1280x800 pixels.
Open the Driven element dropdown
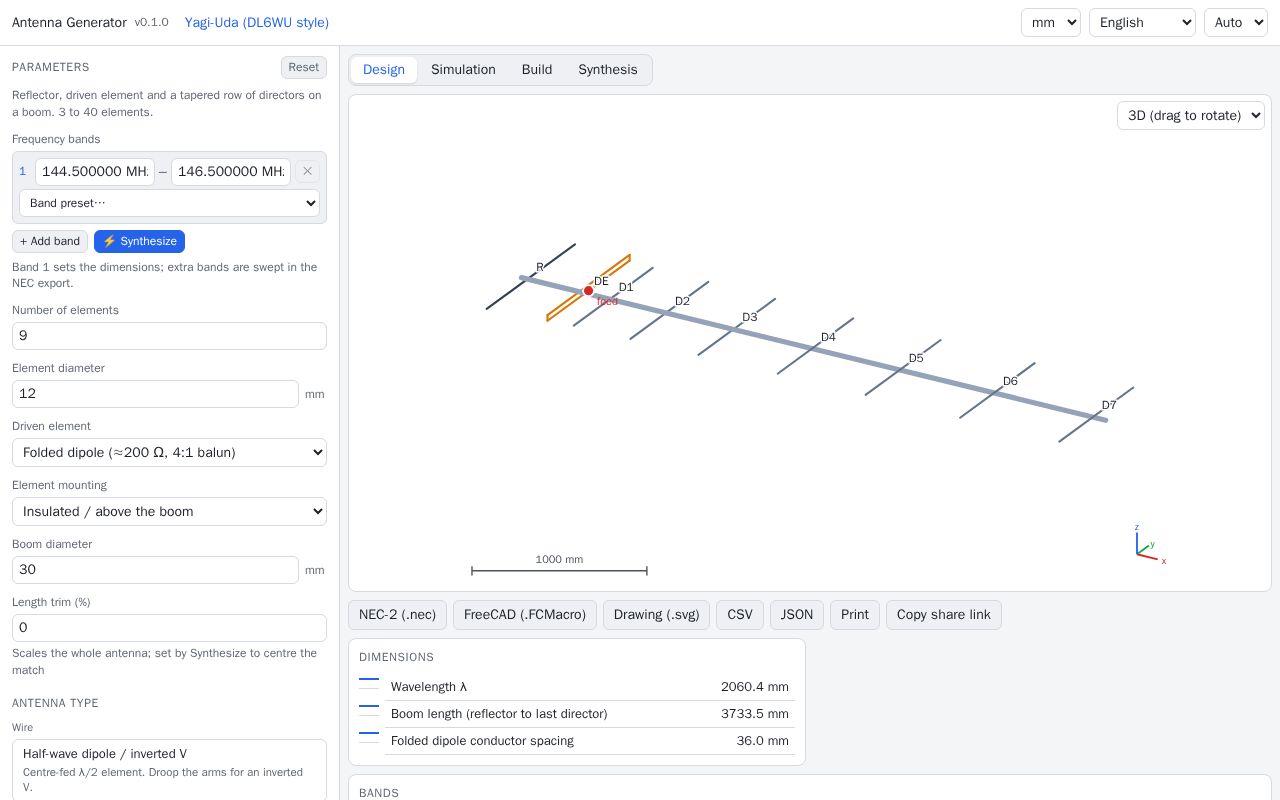point(169,452)
